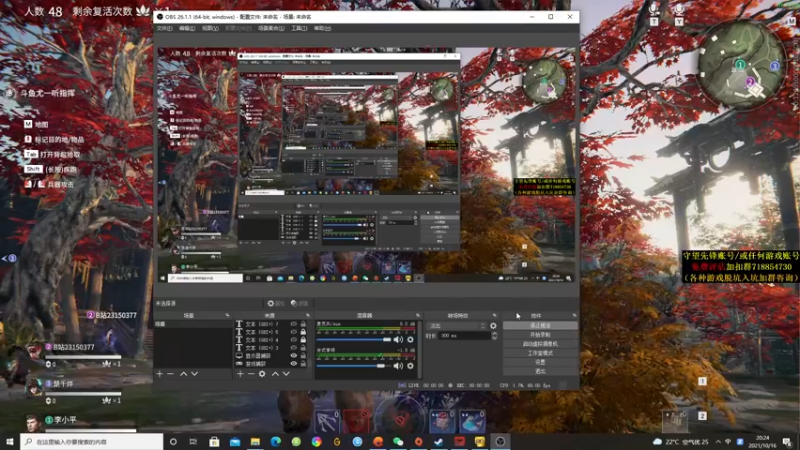
Task: Open the Edit menu in OBS
Action: point(187,29)
